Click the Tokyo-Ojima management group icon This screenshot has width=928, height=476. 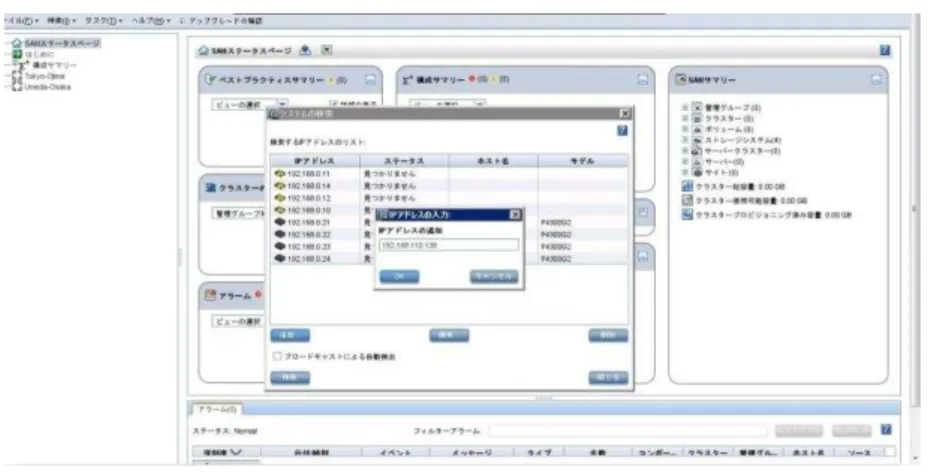tap(17, 76)
